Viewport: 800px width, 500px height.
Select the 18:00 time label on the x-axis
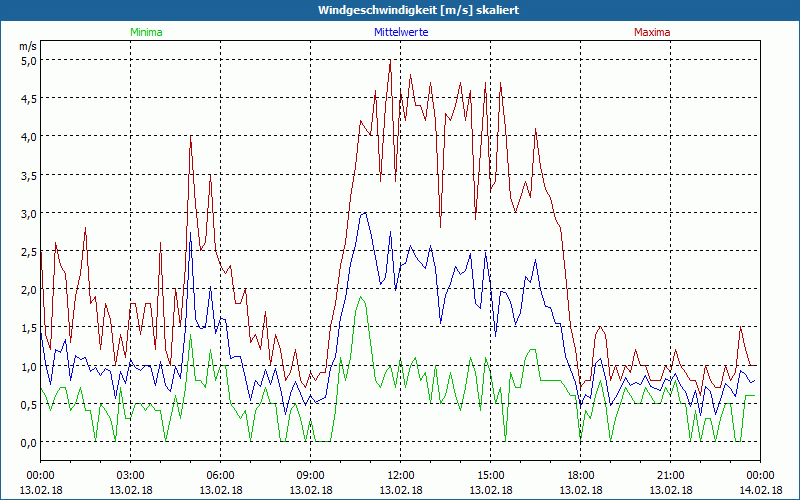tap(580, 475)
